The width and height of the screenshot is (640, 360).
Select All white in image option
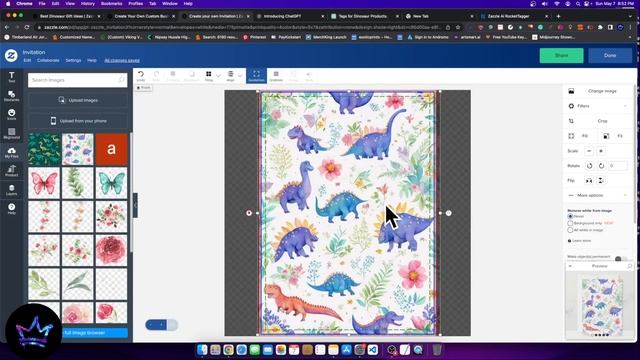pyautogui.click(x=570, y=230)
